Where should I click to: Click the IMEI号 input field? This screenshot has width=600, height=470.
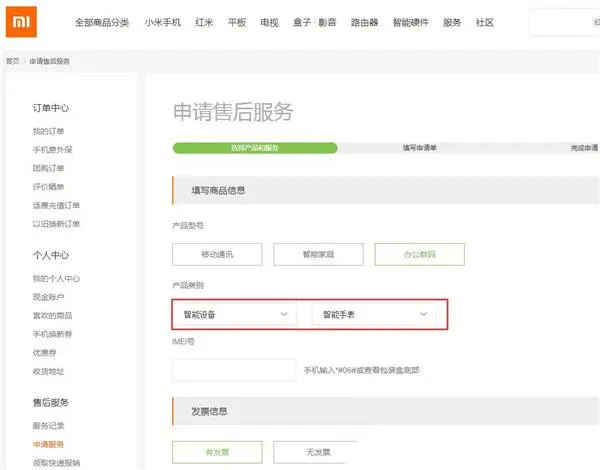(x=234, y=370)
